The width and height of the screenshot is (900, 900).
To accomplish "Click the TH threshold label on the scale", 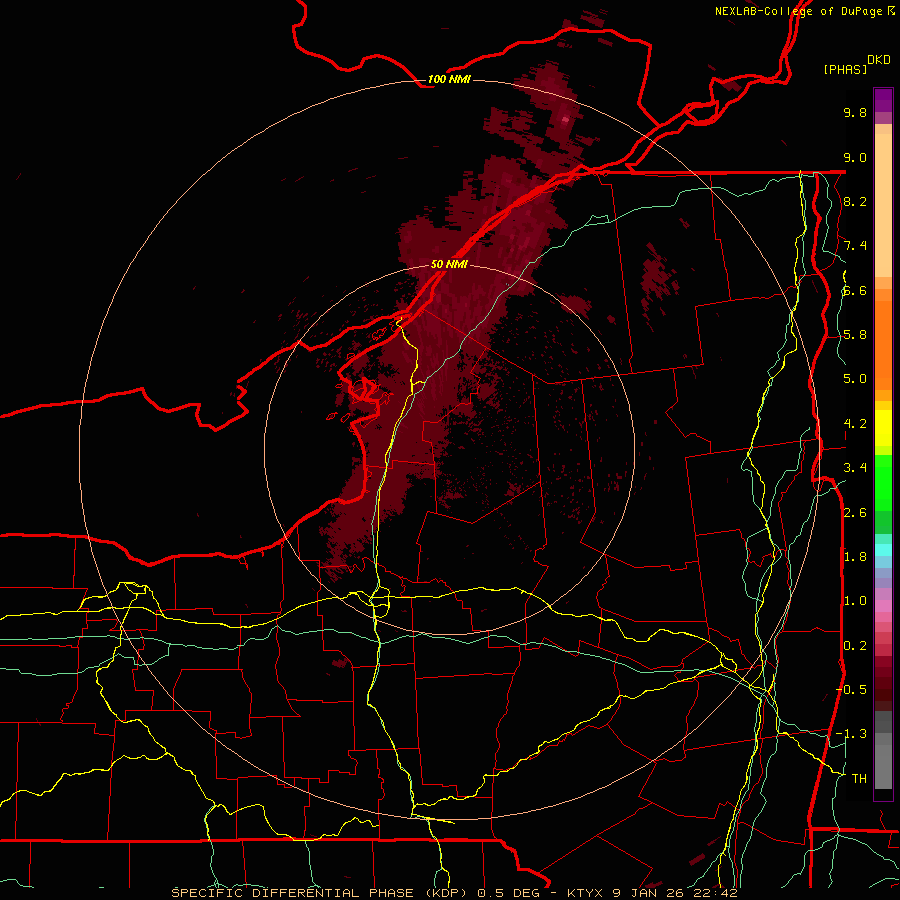I will (859, 779).
